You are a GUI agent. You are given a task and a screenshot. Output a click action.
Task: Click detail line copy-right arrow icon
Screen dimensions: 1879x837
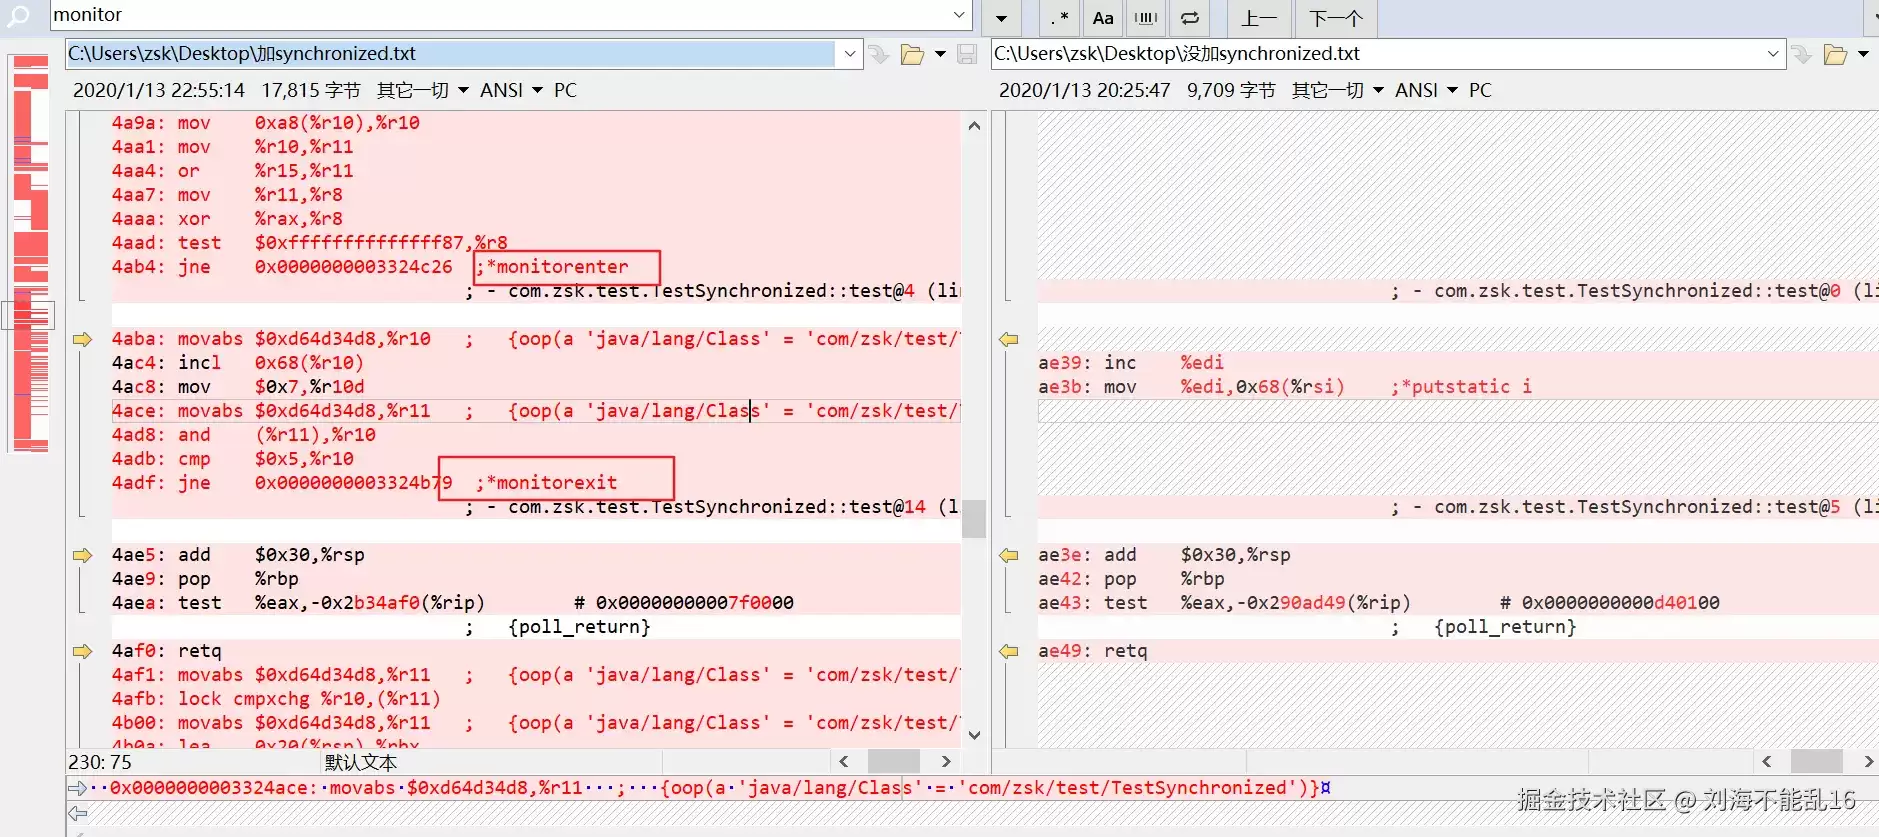[x=77, y=788]
